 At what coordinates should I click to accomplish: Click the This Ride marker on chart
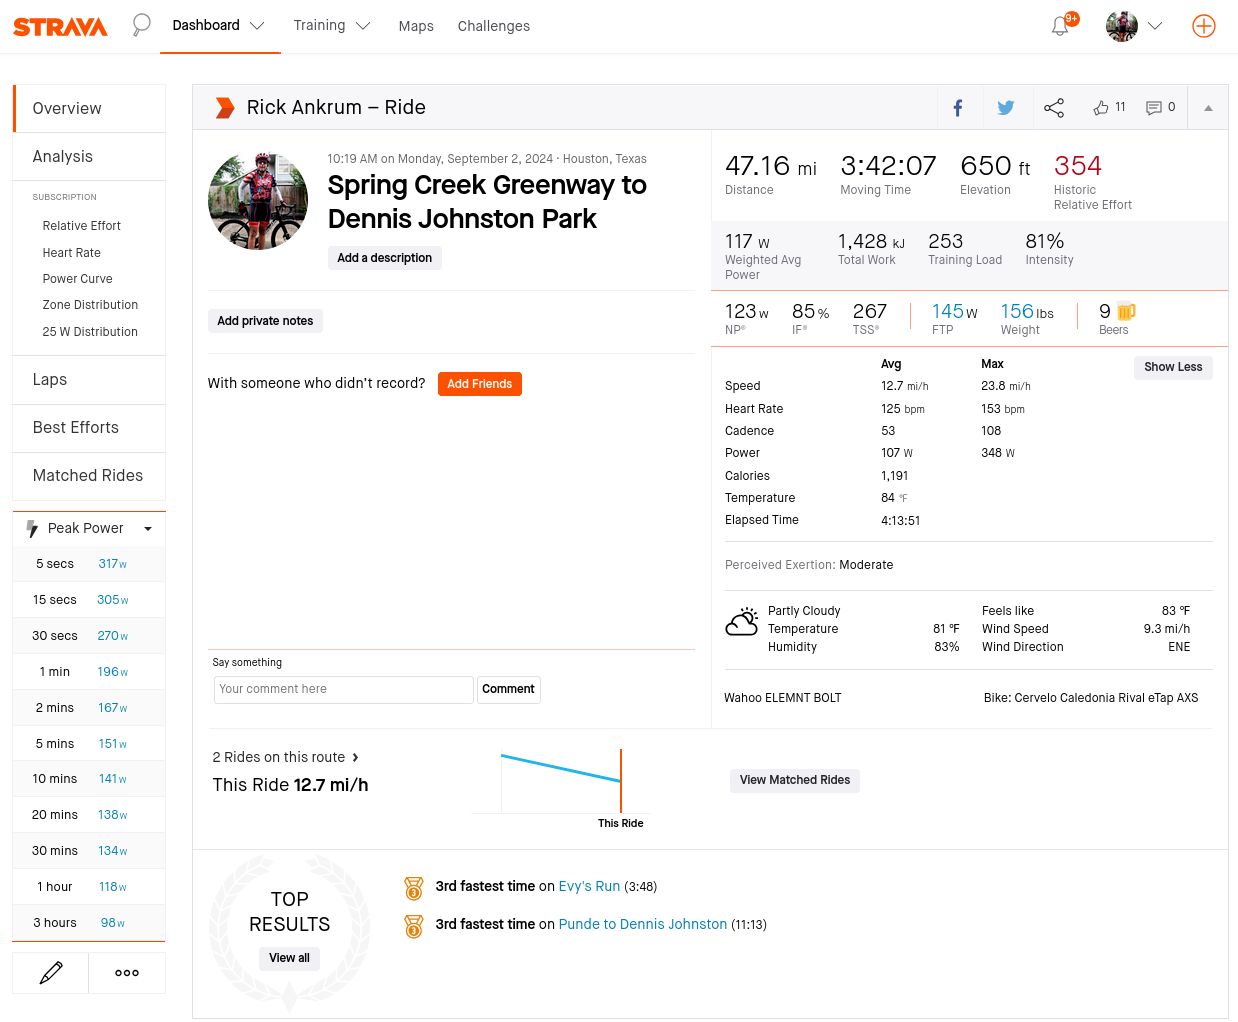click(621, 781)
